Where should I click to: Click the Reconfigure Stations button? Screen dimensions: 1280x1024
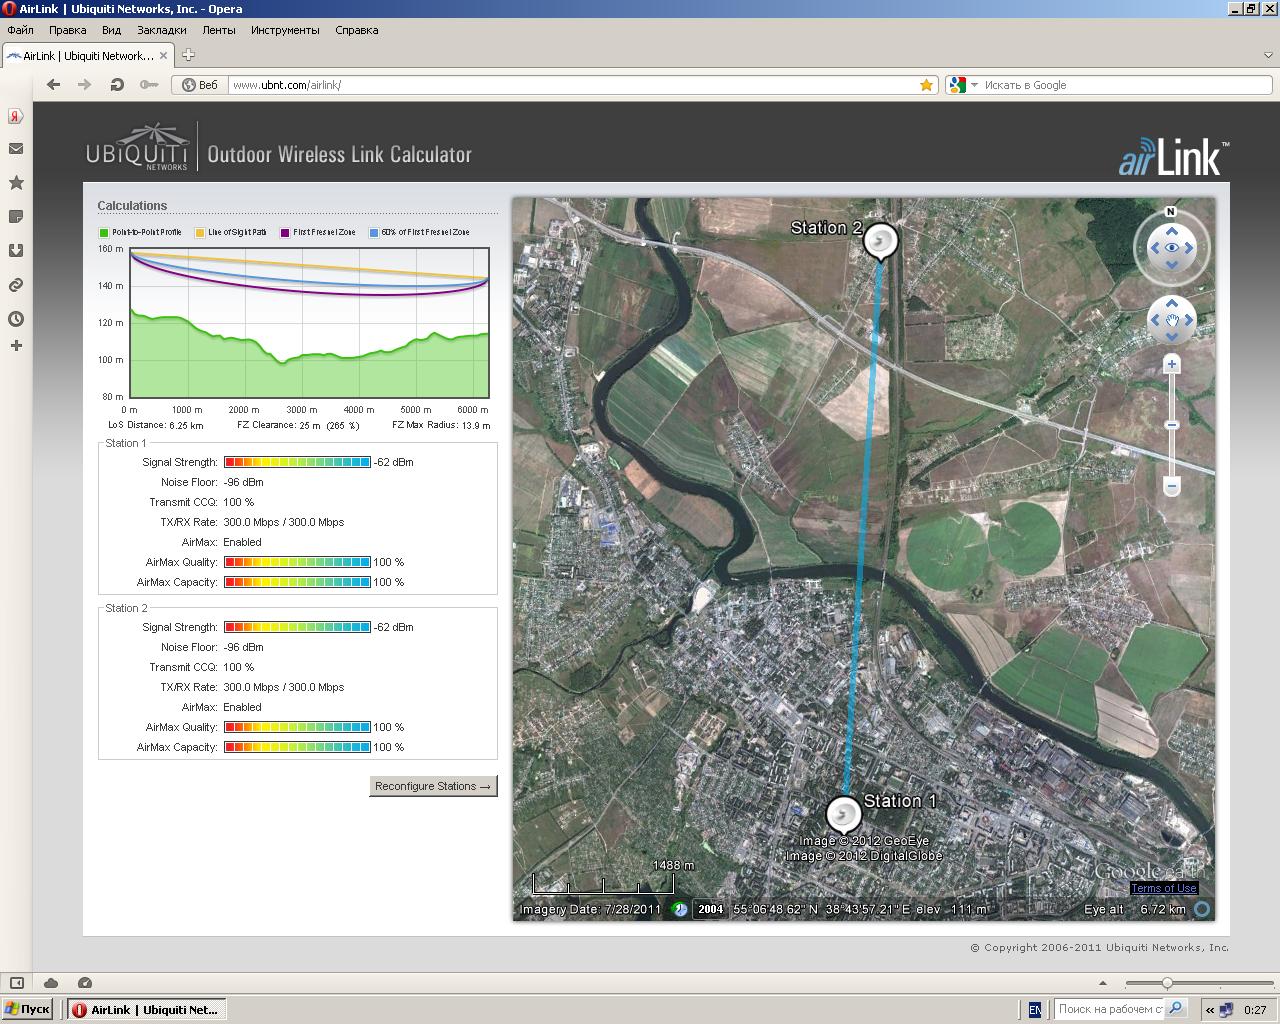coord(433,786)
